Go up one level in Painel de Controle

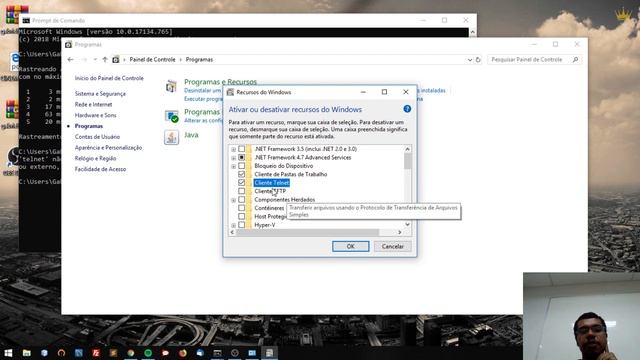tap(105, 60)
